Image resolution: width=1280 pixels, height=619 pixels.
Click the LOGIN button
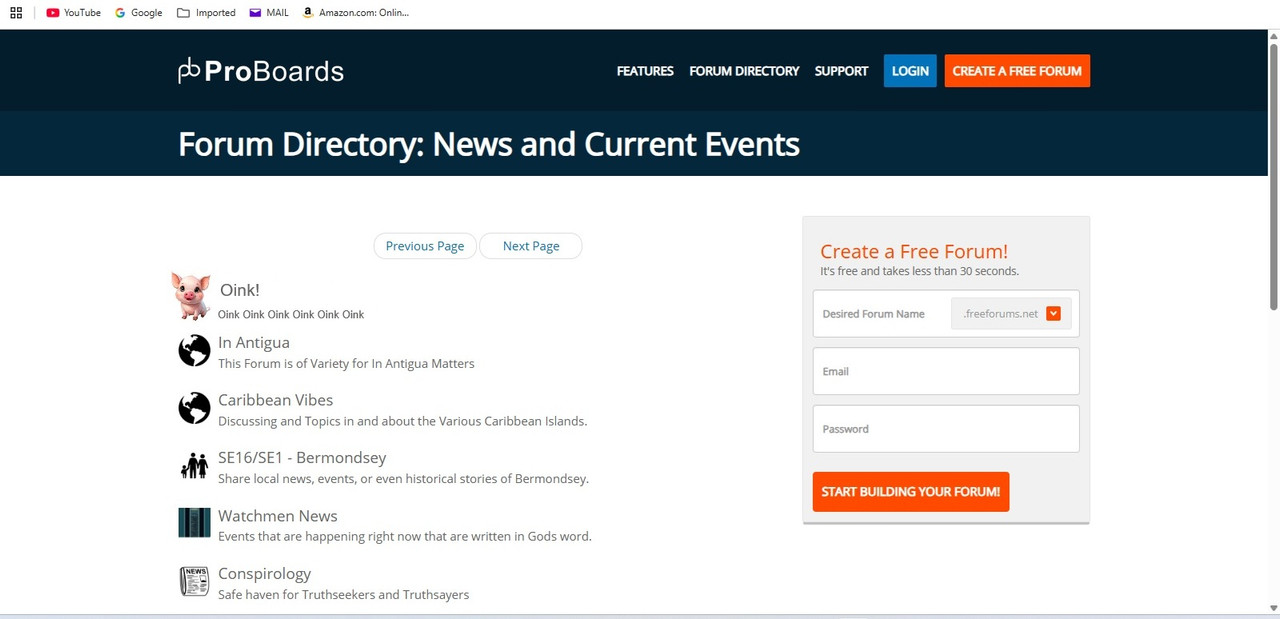(x=910, y=71)
